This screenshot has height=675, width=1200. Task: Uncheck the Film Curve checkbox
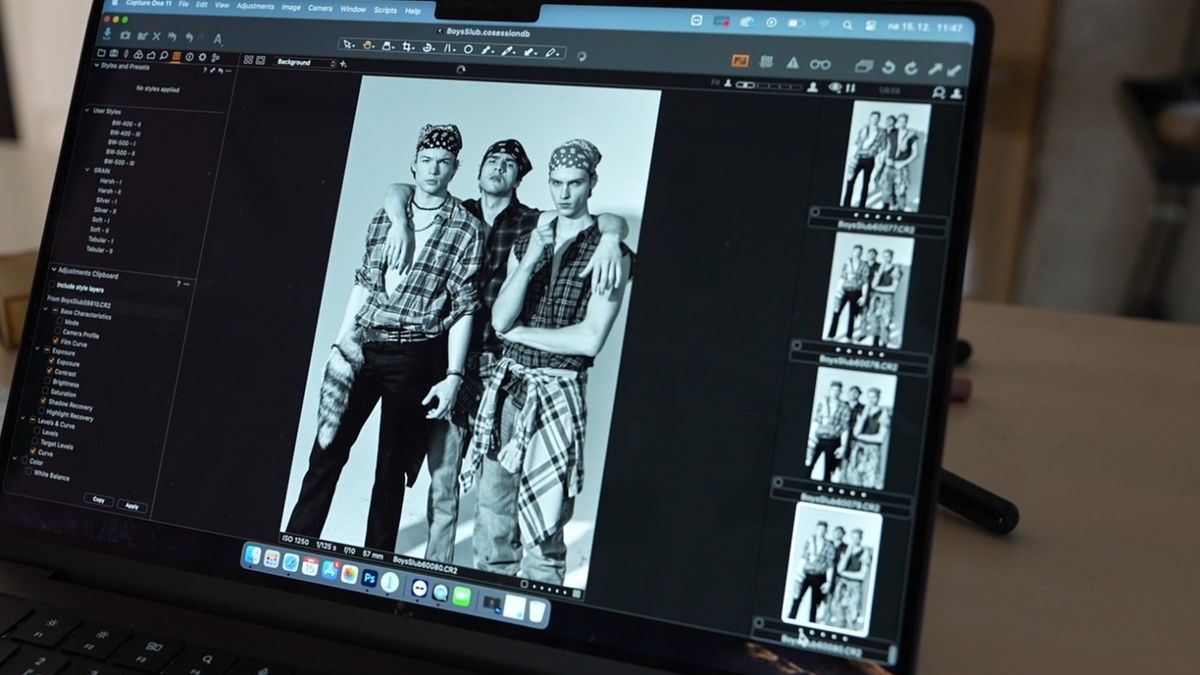pos(56,342)
